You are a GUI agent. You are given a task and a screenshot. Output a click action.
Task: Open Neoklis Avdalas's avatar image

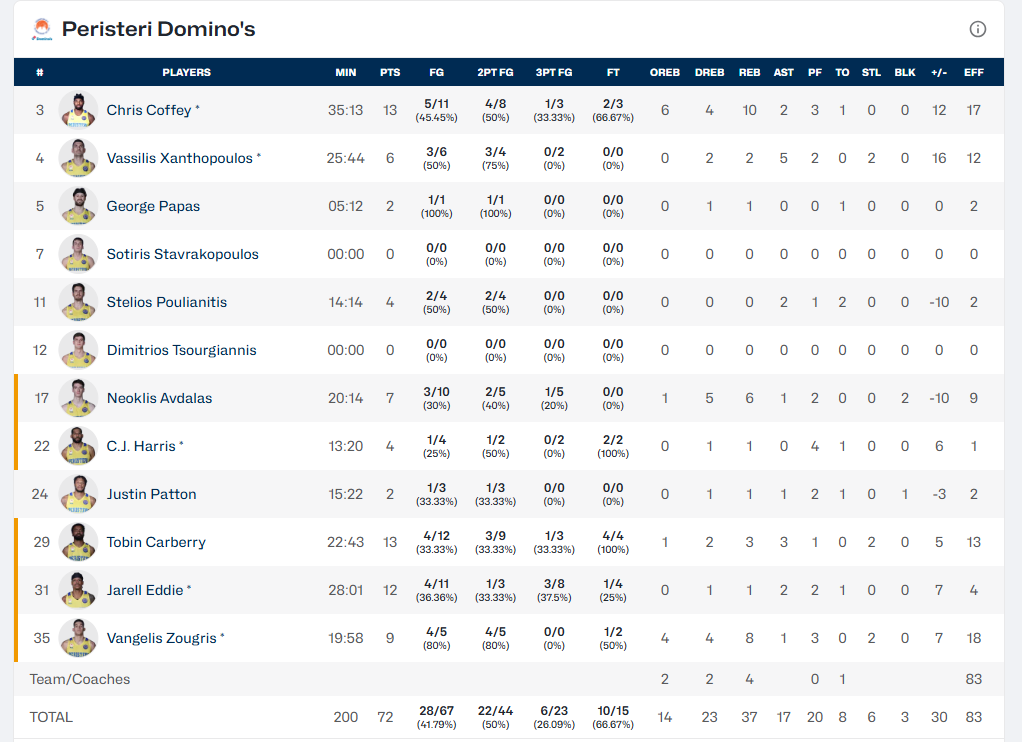[x=78, y=398]
